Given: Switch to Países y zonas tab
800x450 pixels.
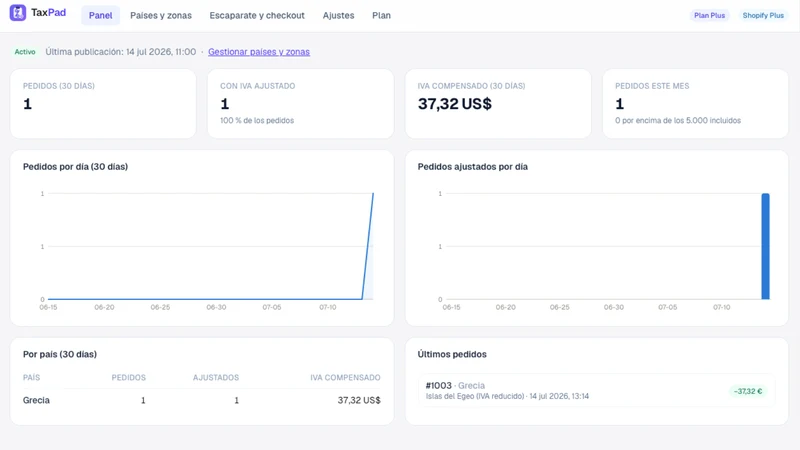Looking at the screenshot, I should [161, 15].
